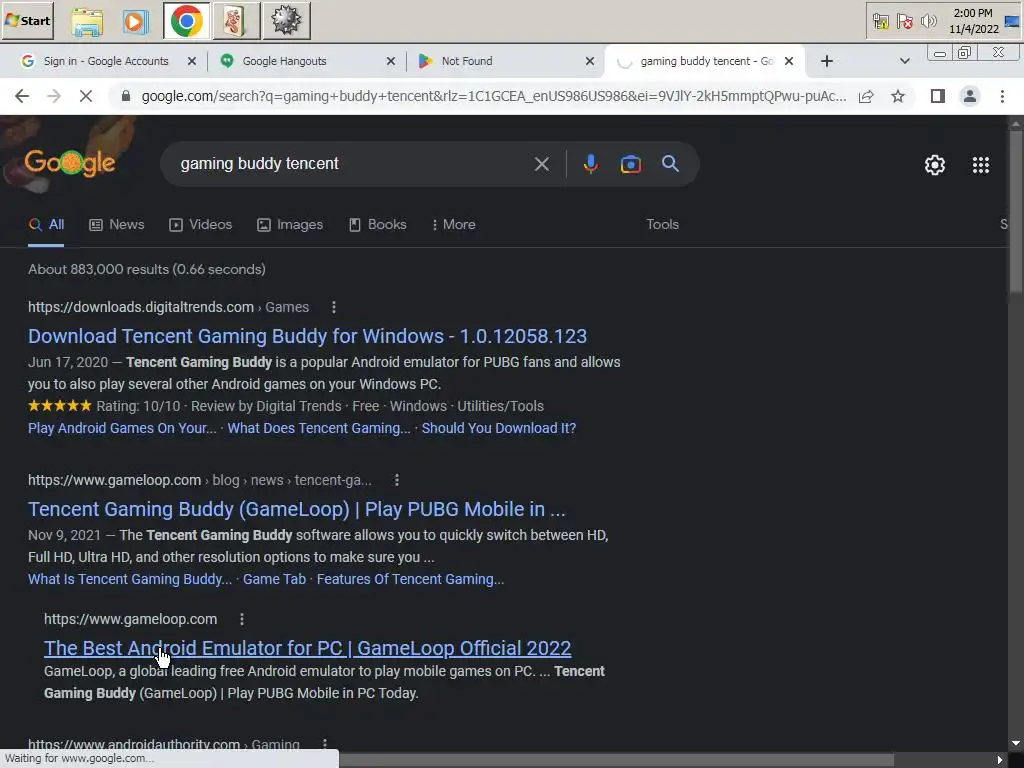The width and height of the screenshot is (1024, 768).
Task: Clear the search box with the X icon
Action: [x=541, y=164]
